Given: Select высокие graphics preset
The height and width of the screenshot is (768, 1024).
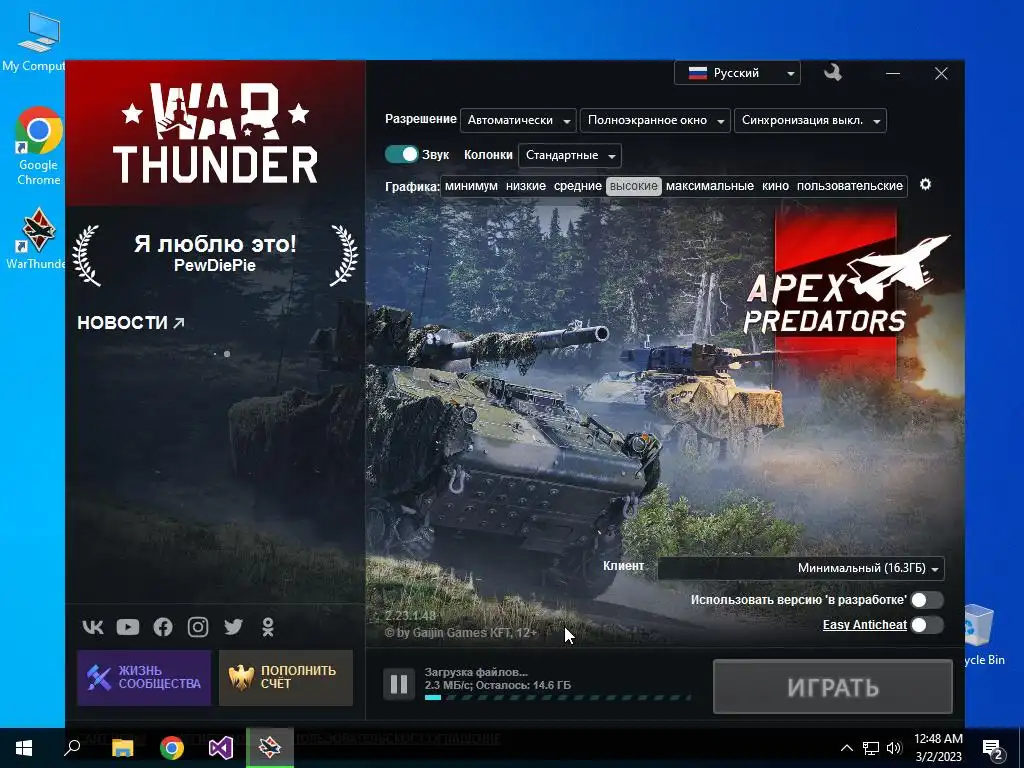Looking at the screenshot, I should (633, 186).
